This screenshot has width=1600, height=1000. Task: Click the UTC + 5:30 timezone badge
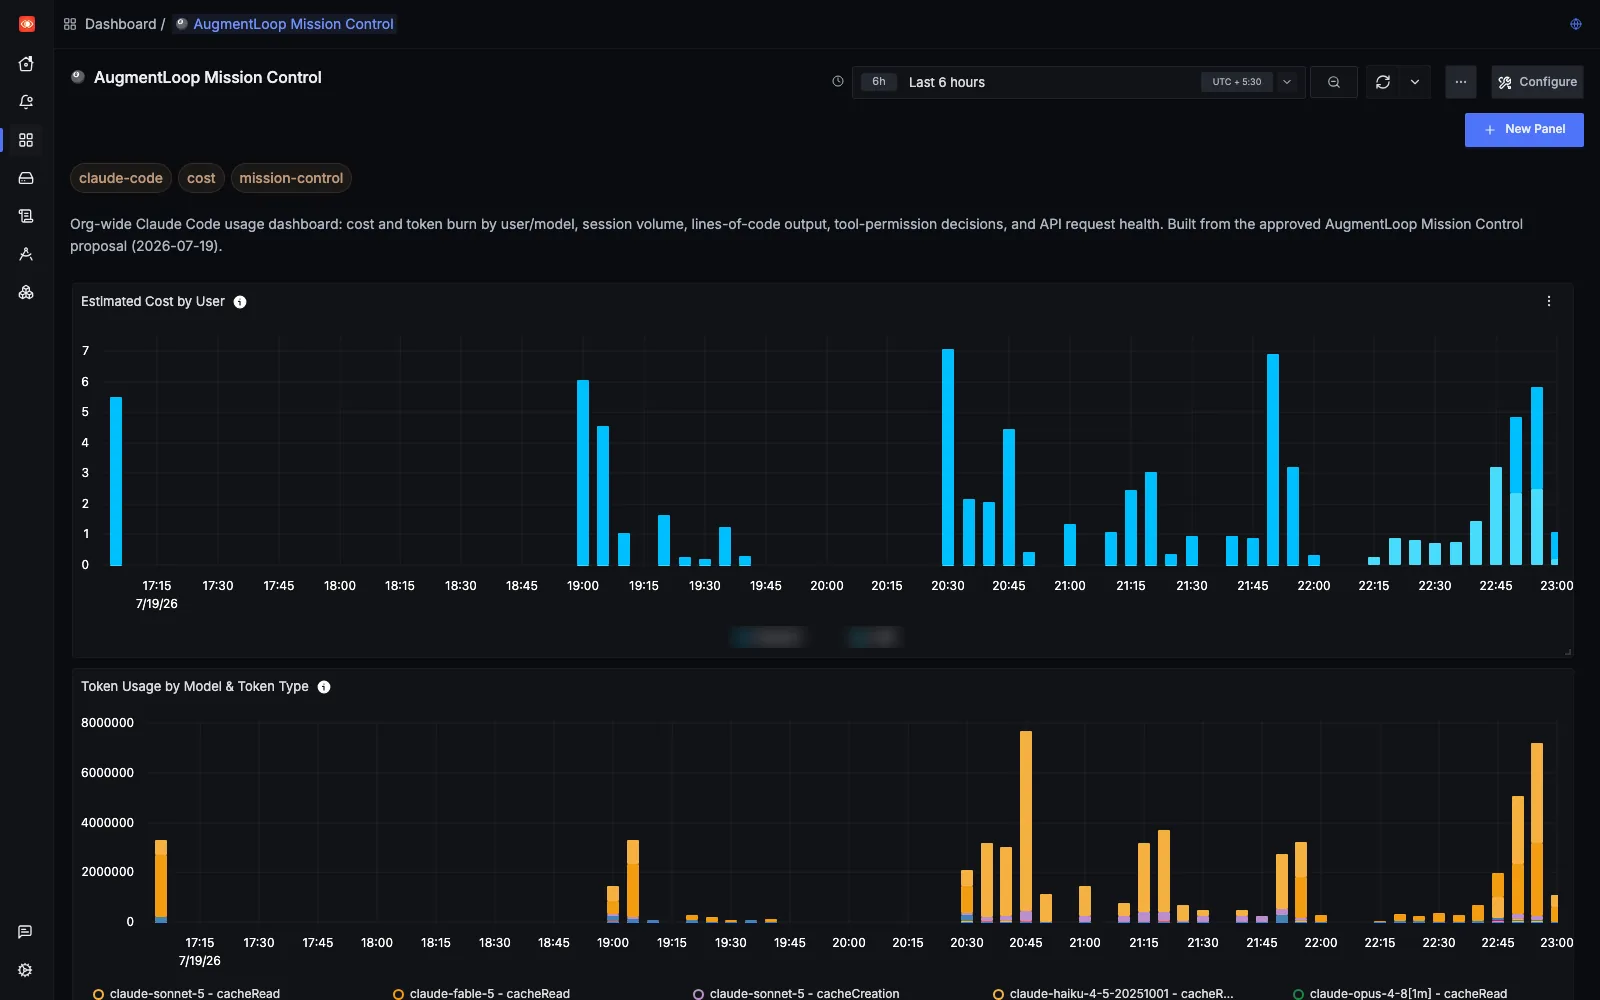coord(1237,82)
